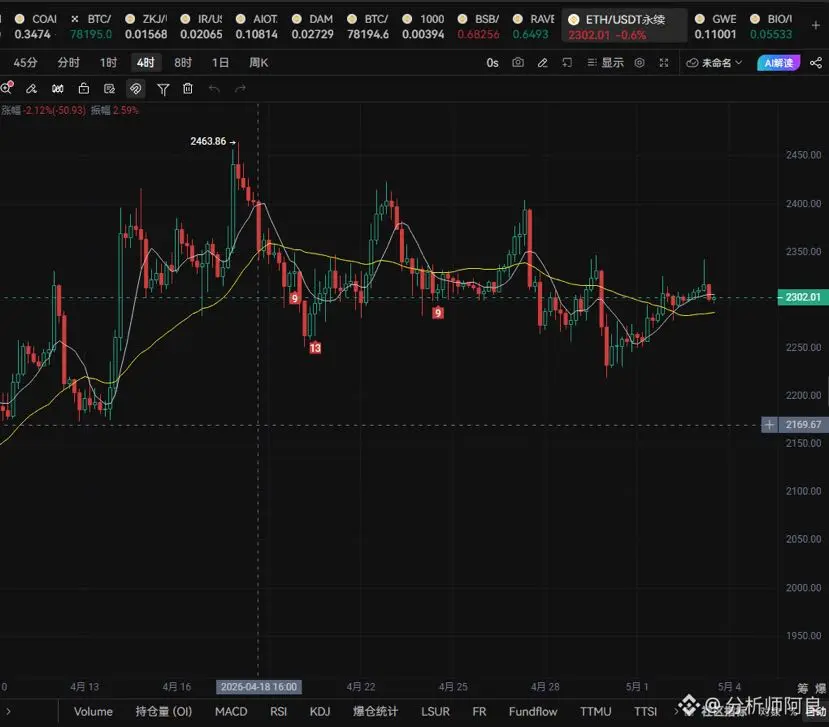Open the RAVE symbol tab

pyautogui.click(x=532, y=26)
